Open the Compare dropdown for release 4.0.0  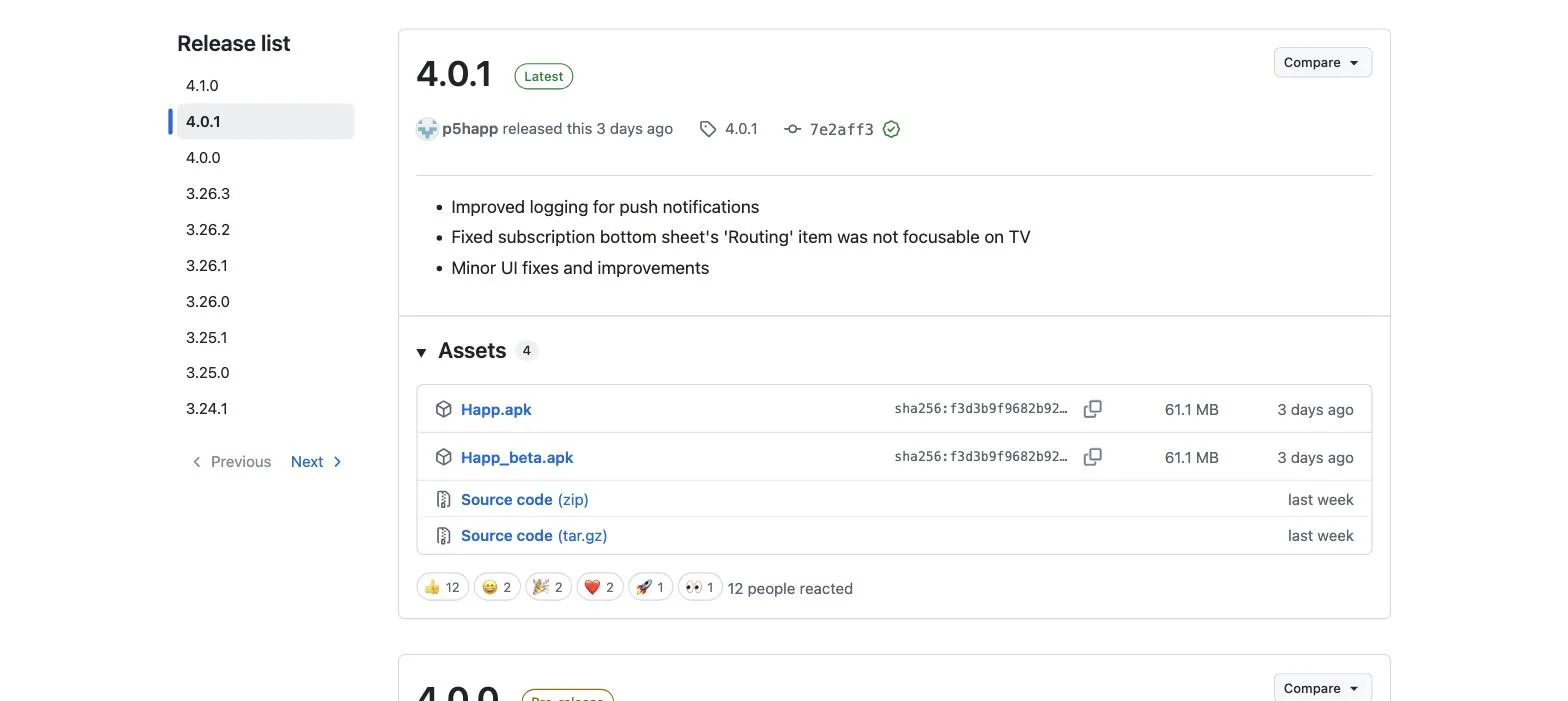pyautogui.click(x=1322, y=688)
